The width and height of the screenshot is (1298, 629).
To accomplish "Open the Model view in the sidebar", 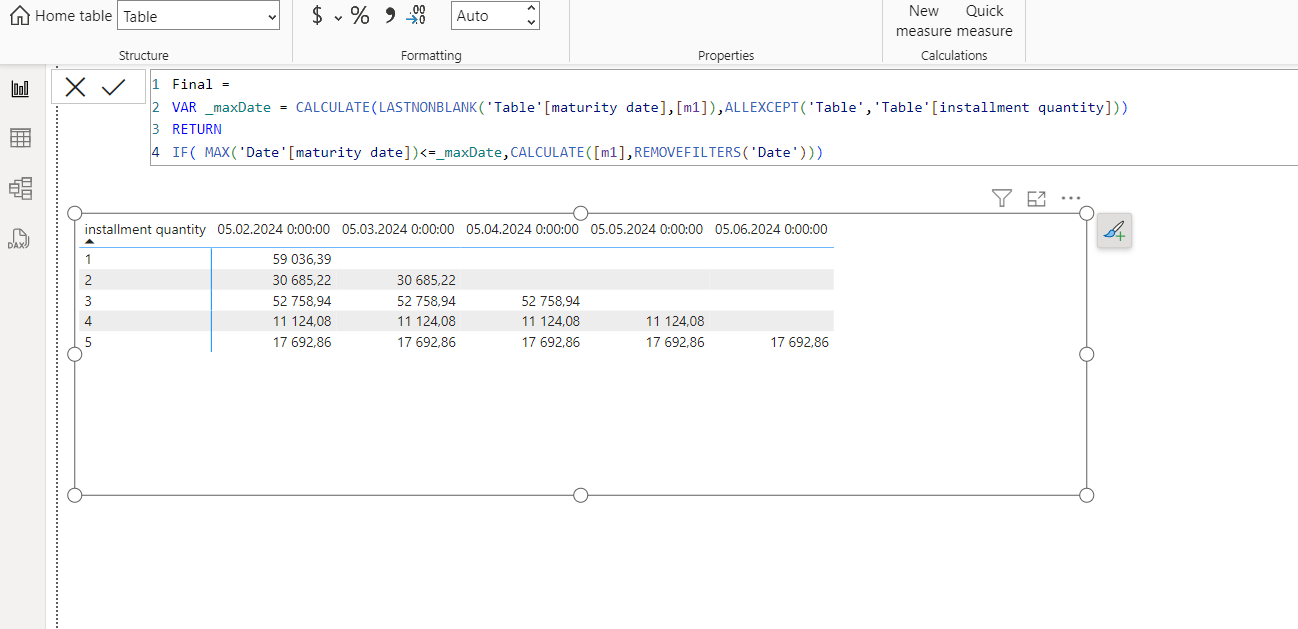I will [20, 187].
